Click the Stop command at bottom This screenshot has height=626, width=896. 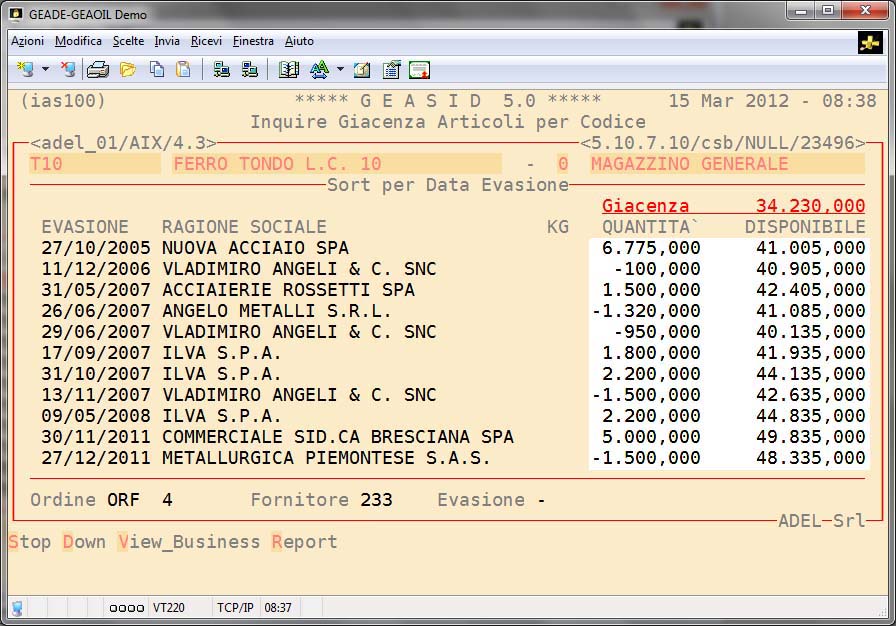click(x=30, y=542)
